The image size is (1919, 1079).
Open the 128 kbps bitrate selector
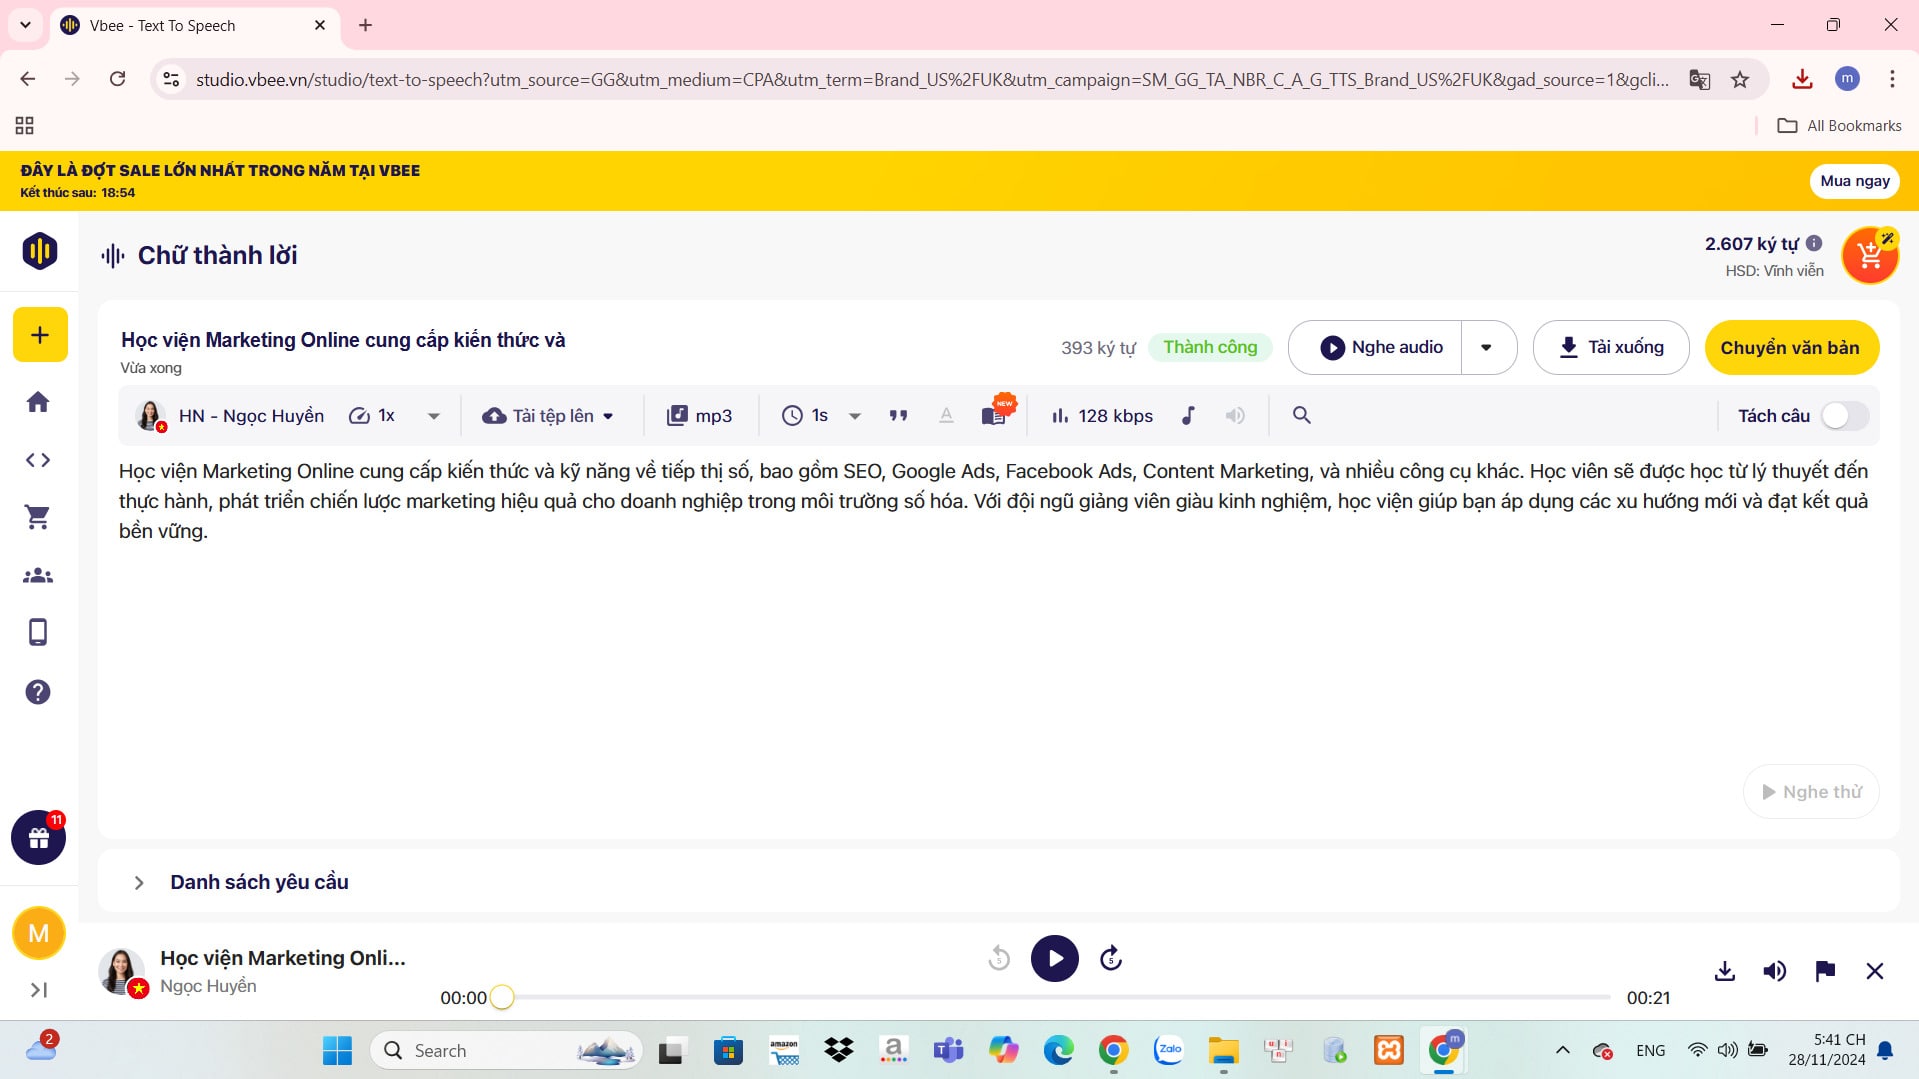[x=1102, y=416]
